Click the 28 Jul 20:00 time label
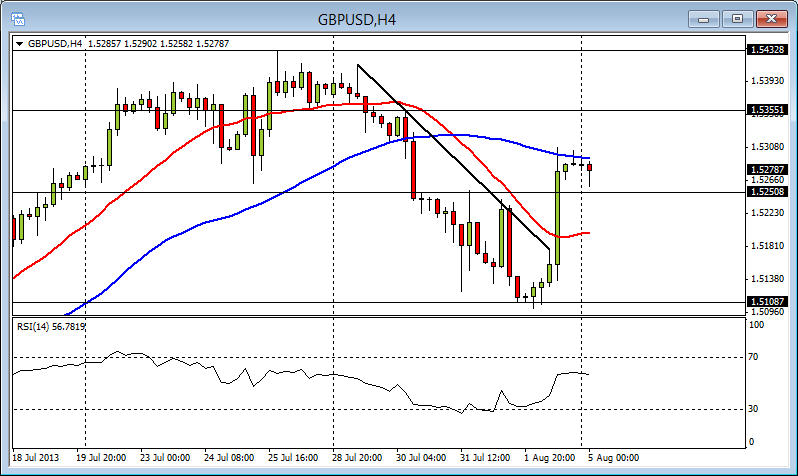The width and height of the screenshot is (798, 476). coord(357,458)
